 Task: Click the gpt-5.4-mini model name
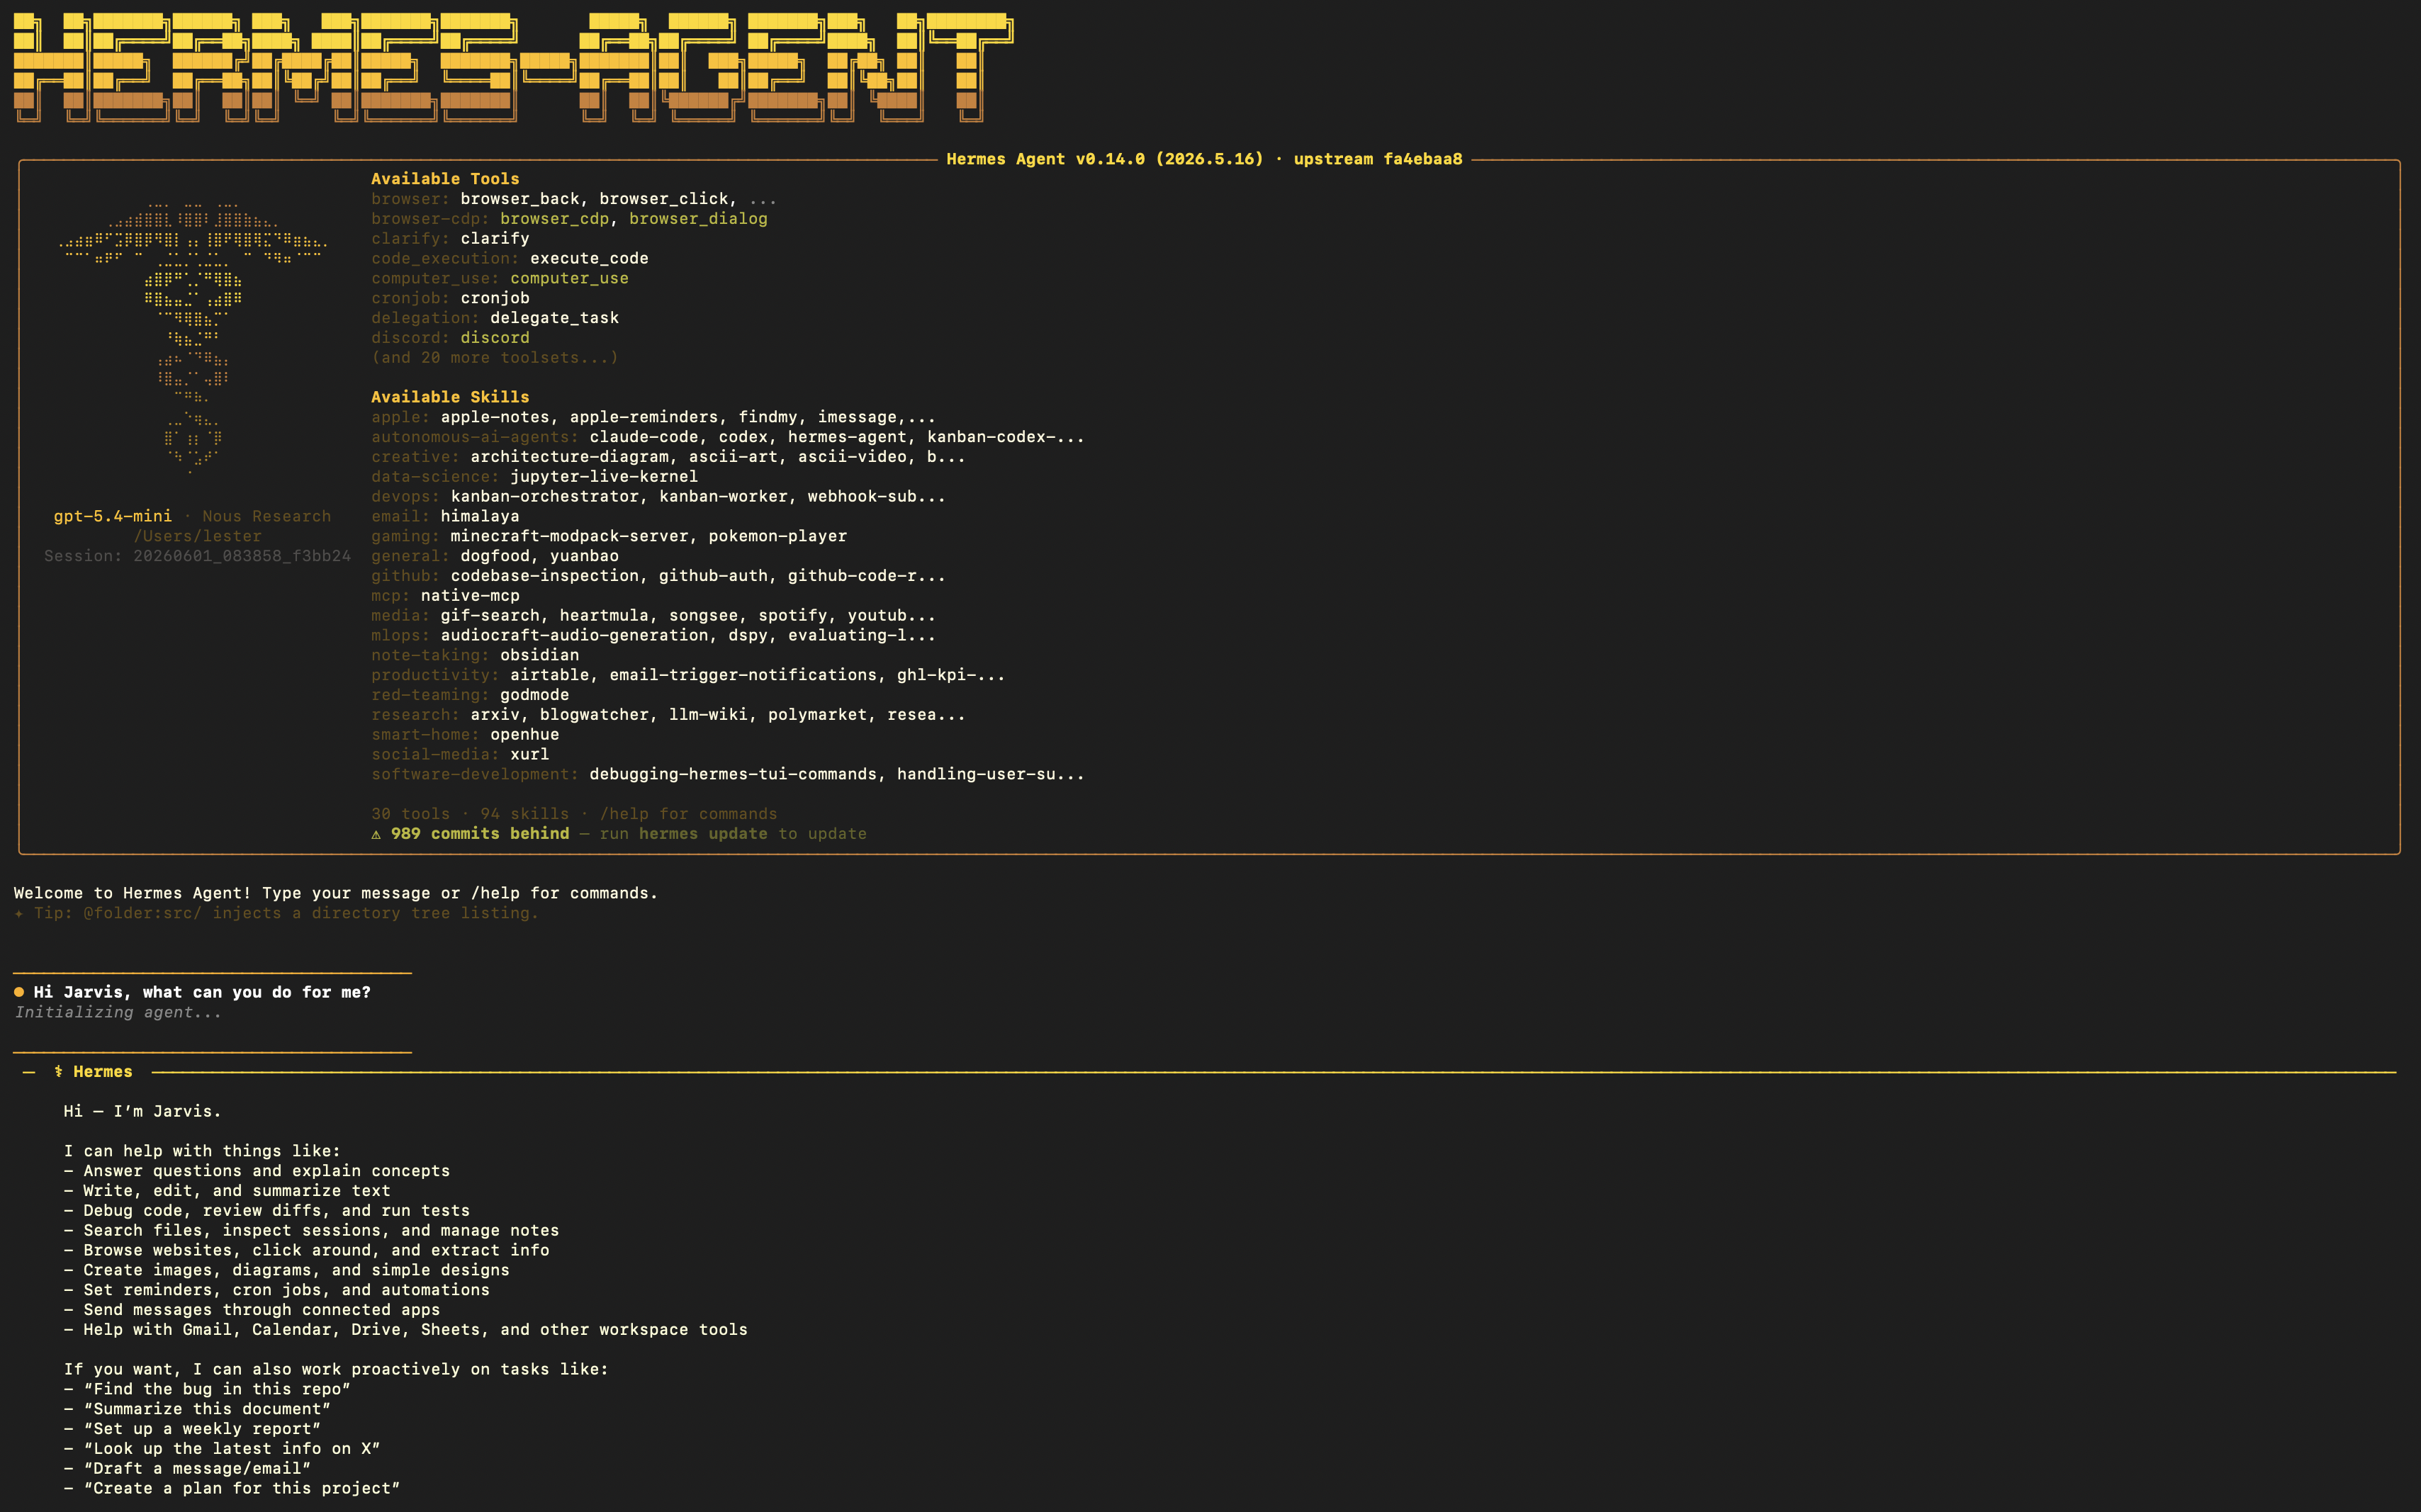tap(113, 516)
